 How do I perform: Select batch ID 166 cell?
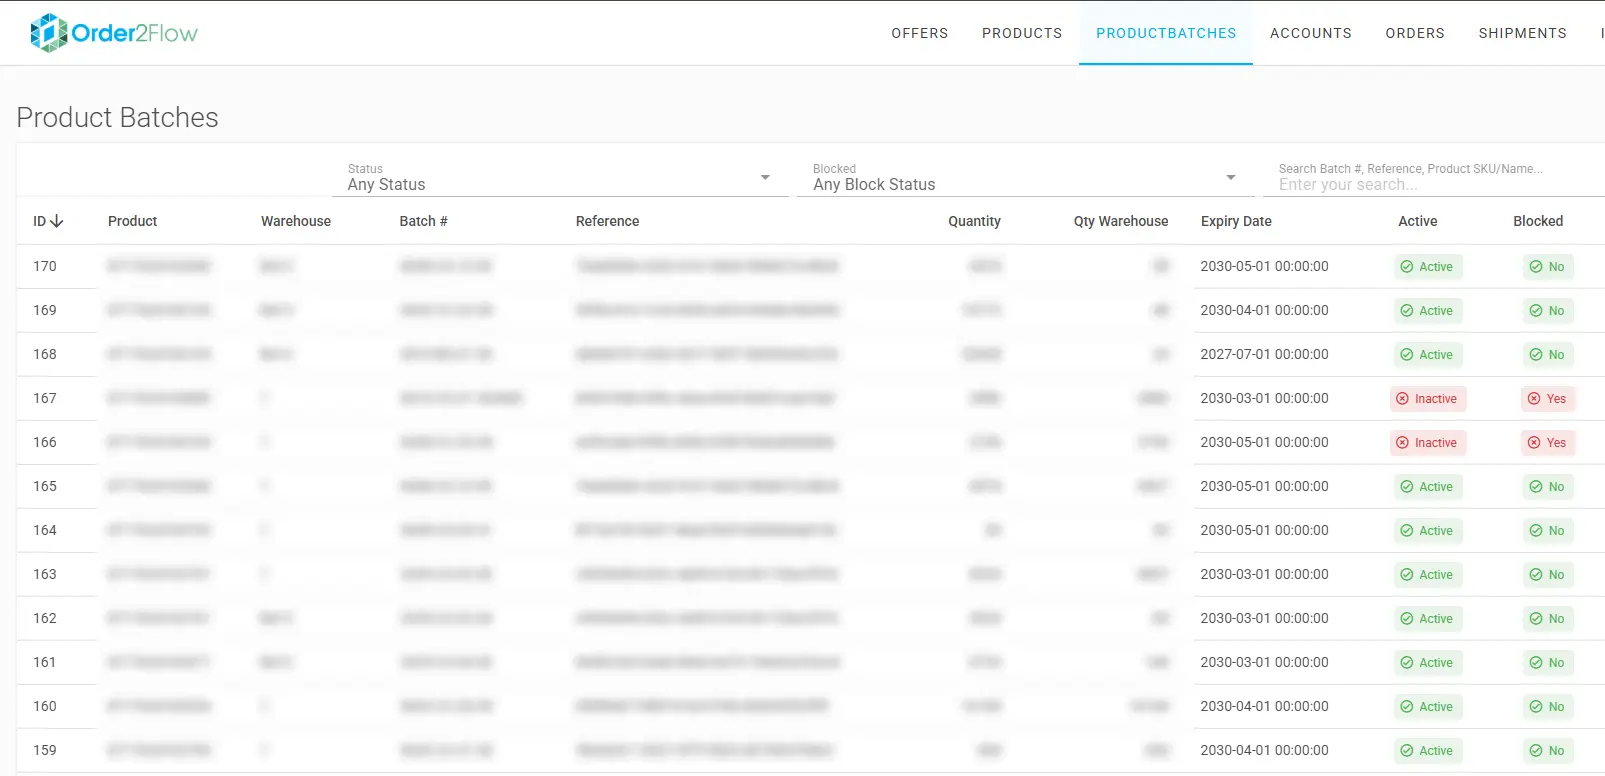coord(45,443)
